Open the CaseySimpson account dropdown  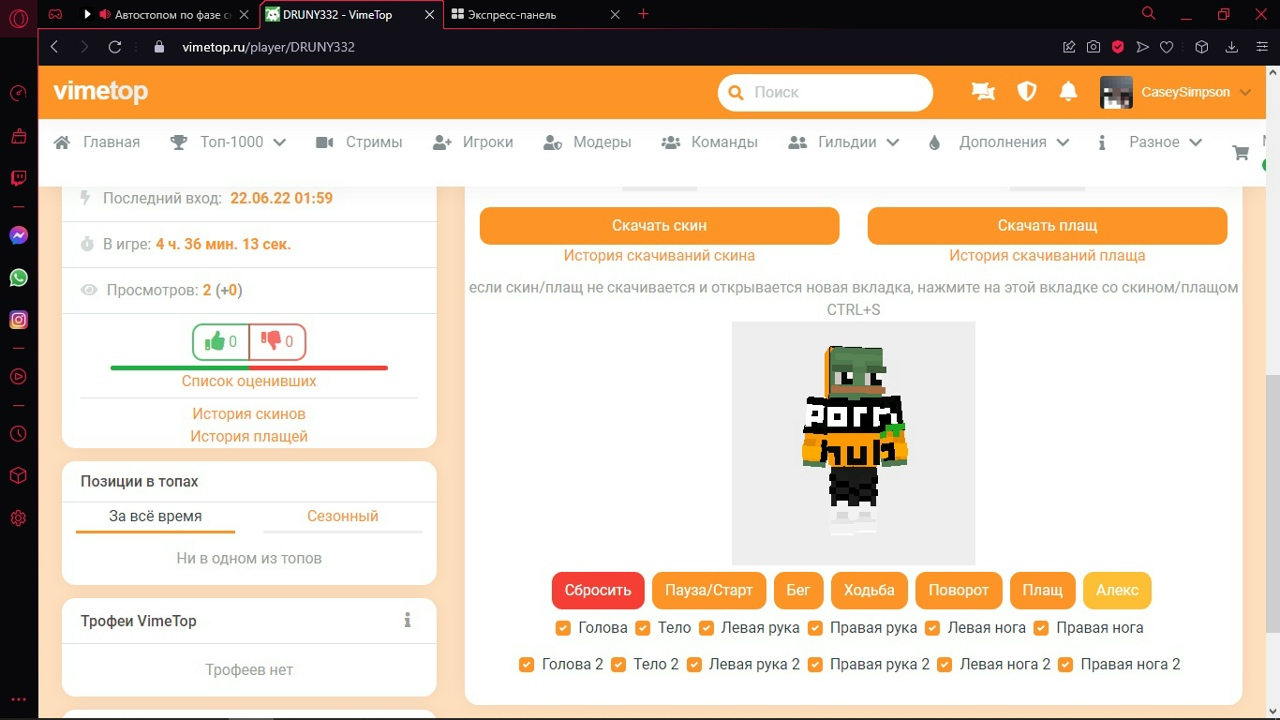pos(1196,91)
